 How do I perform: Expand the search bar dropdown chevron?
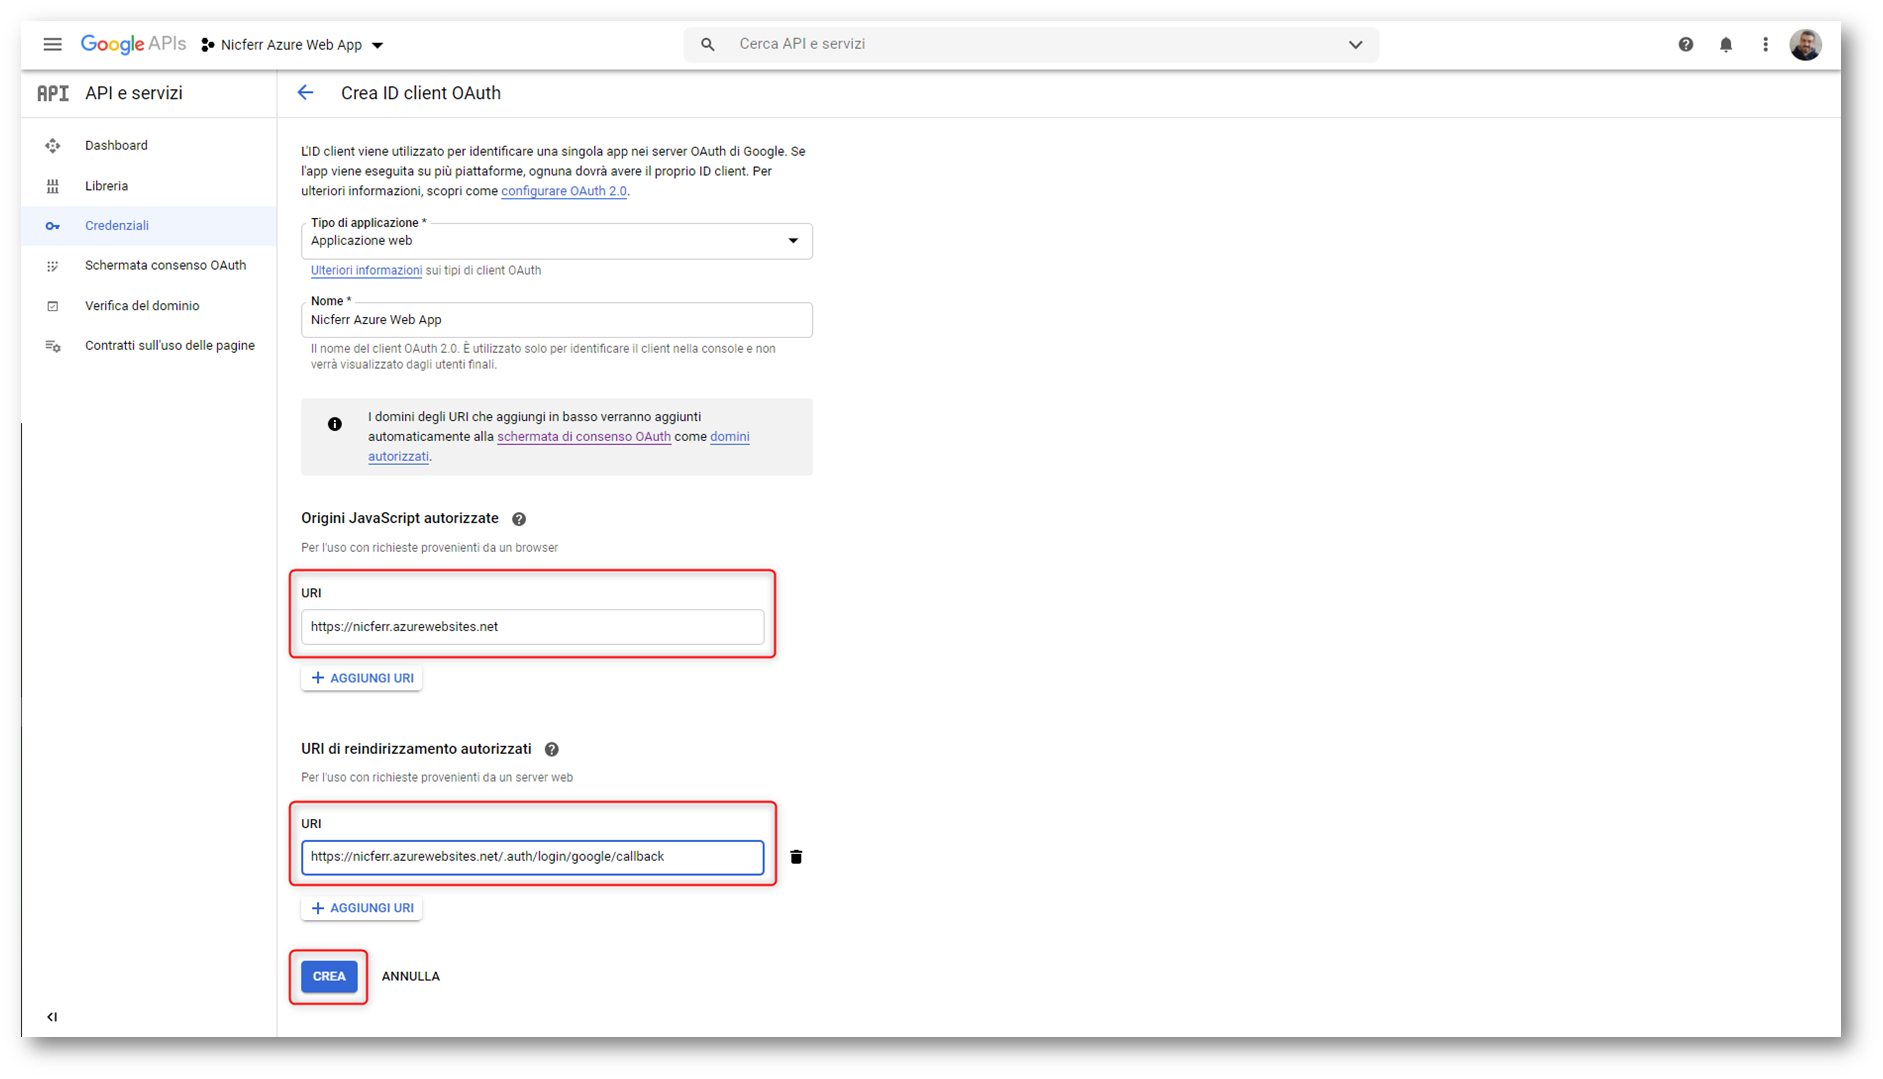[x=1355, y=44]
